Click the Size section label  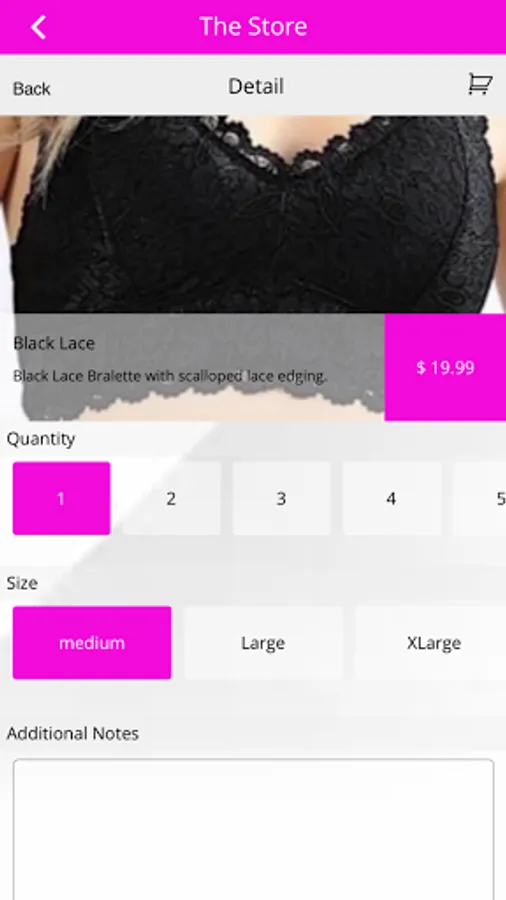coord(22,583)
